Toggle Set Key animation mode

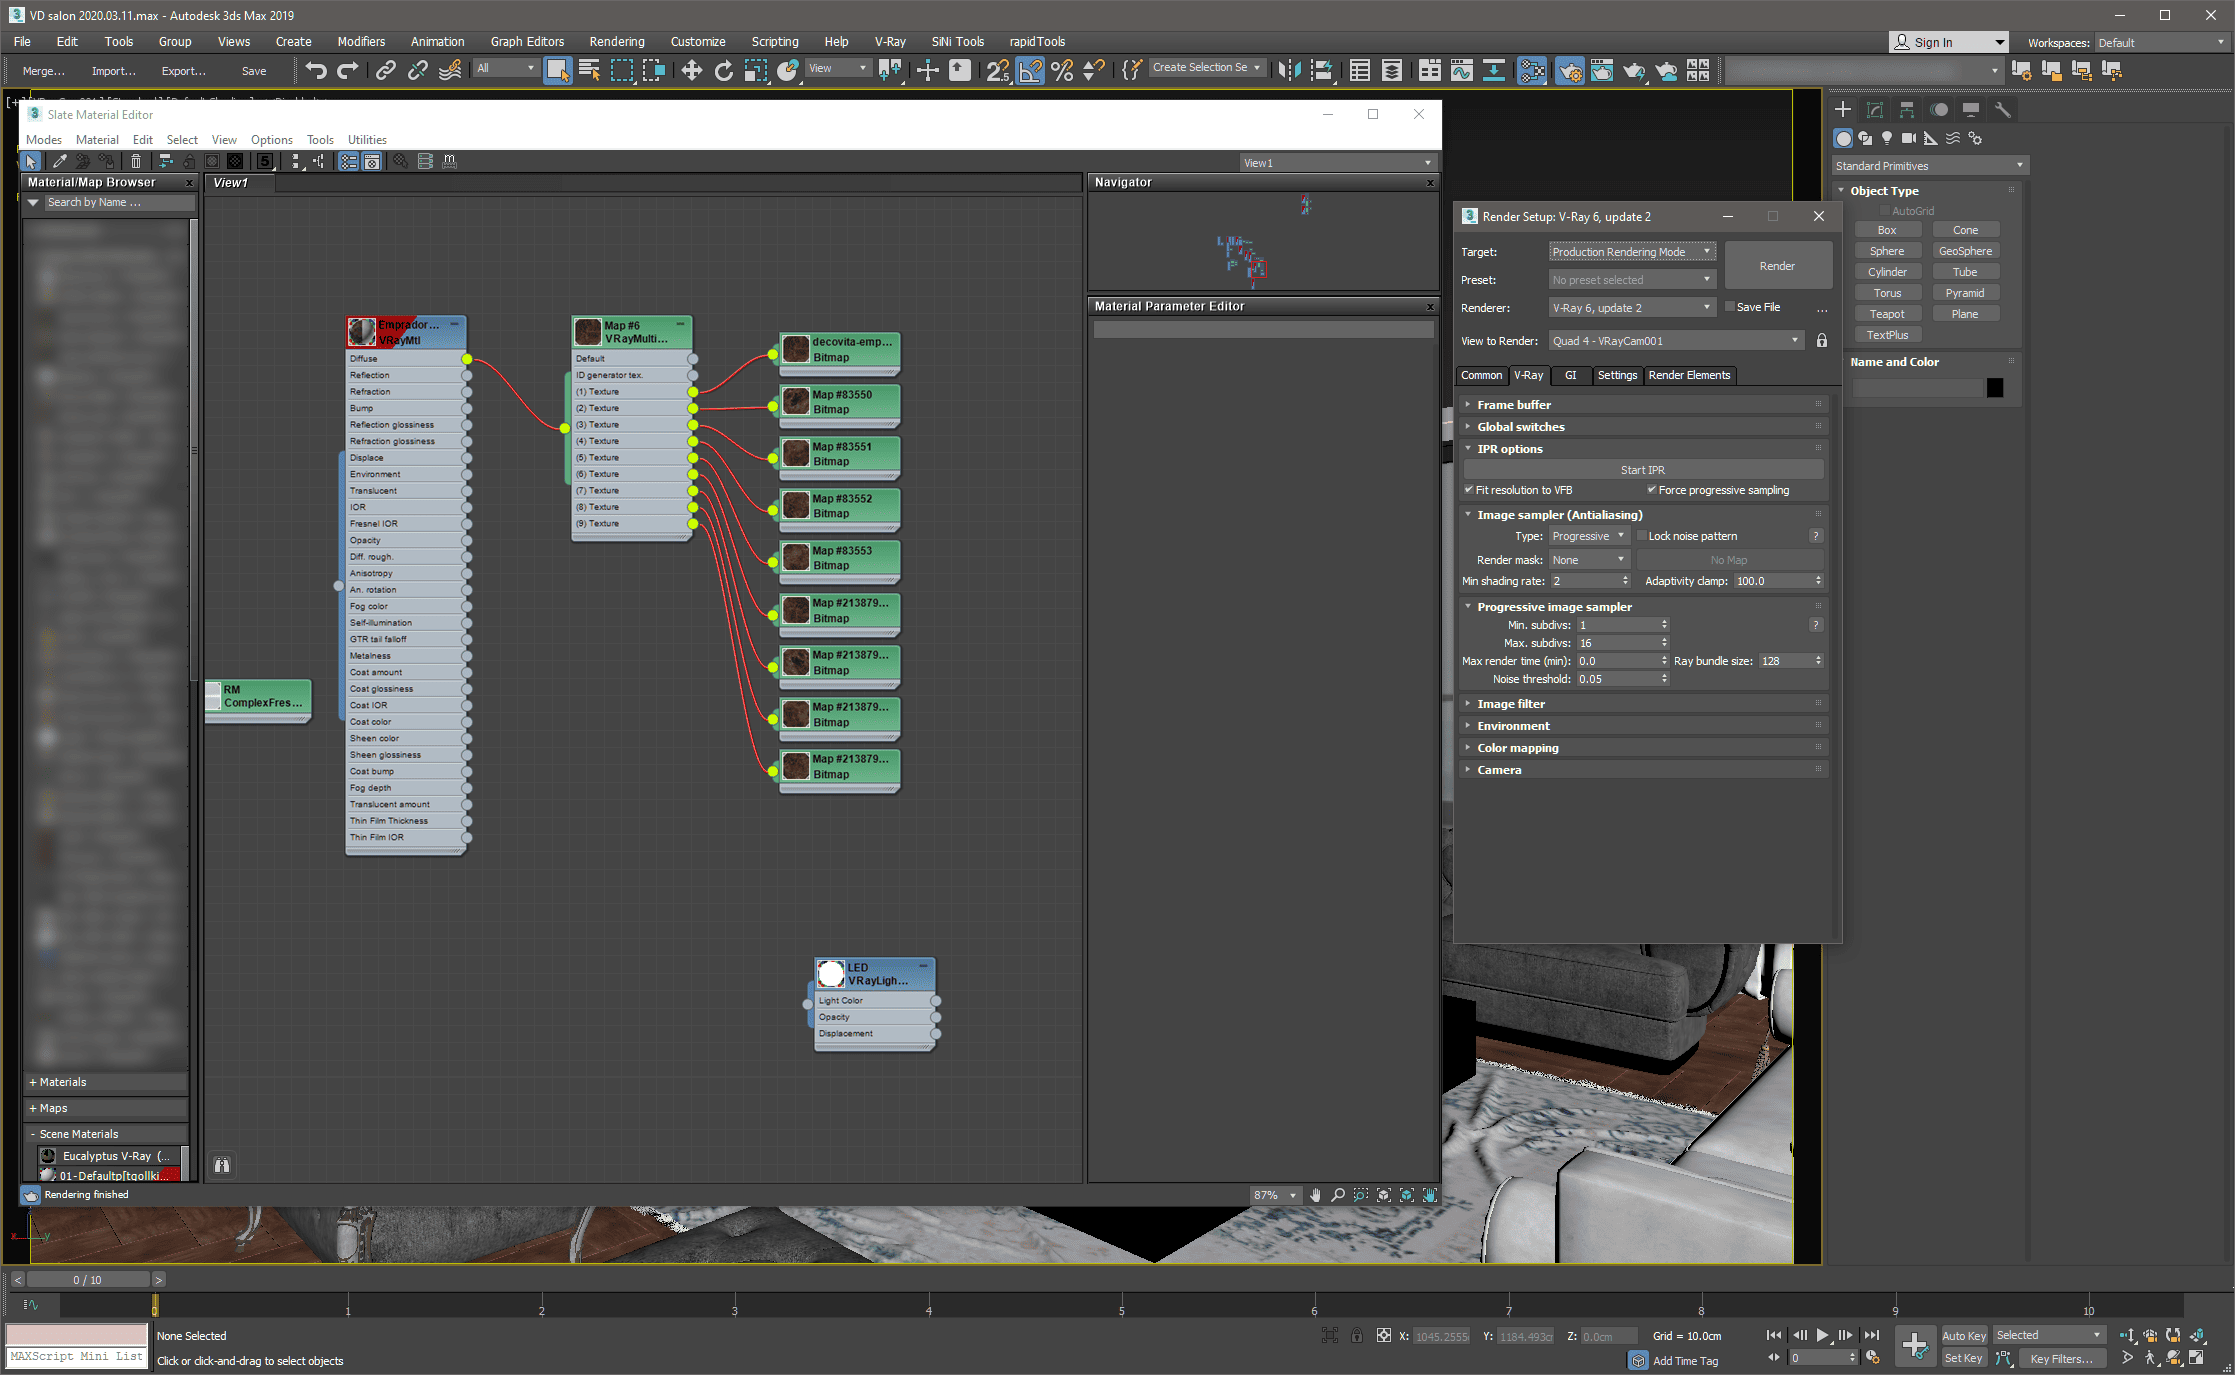click(1964, 1358)
